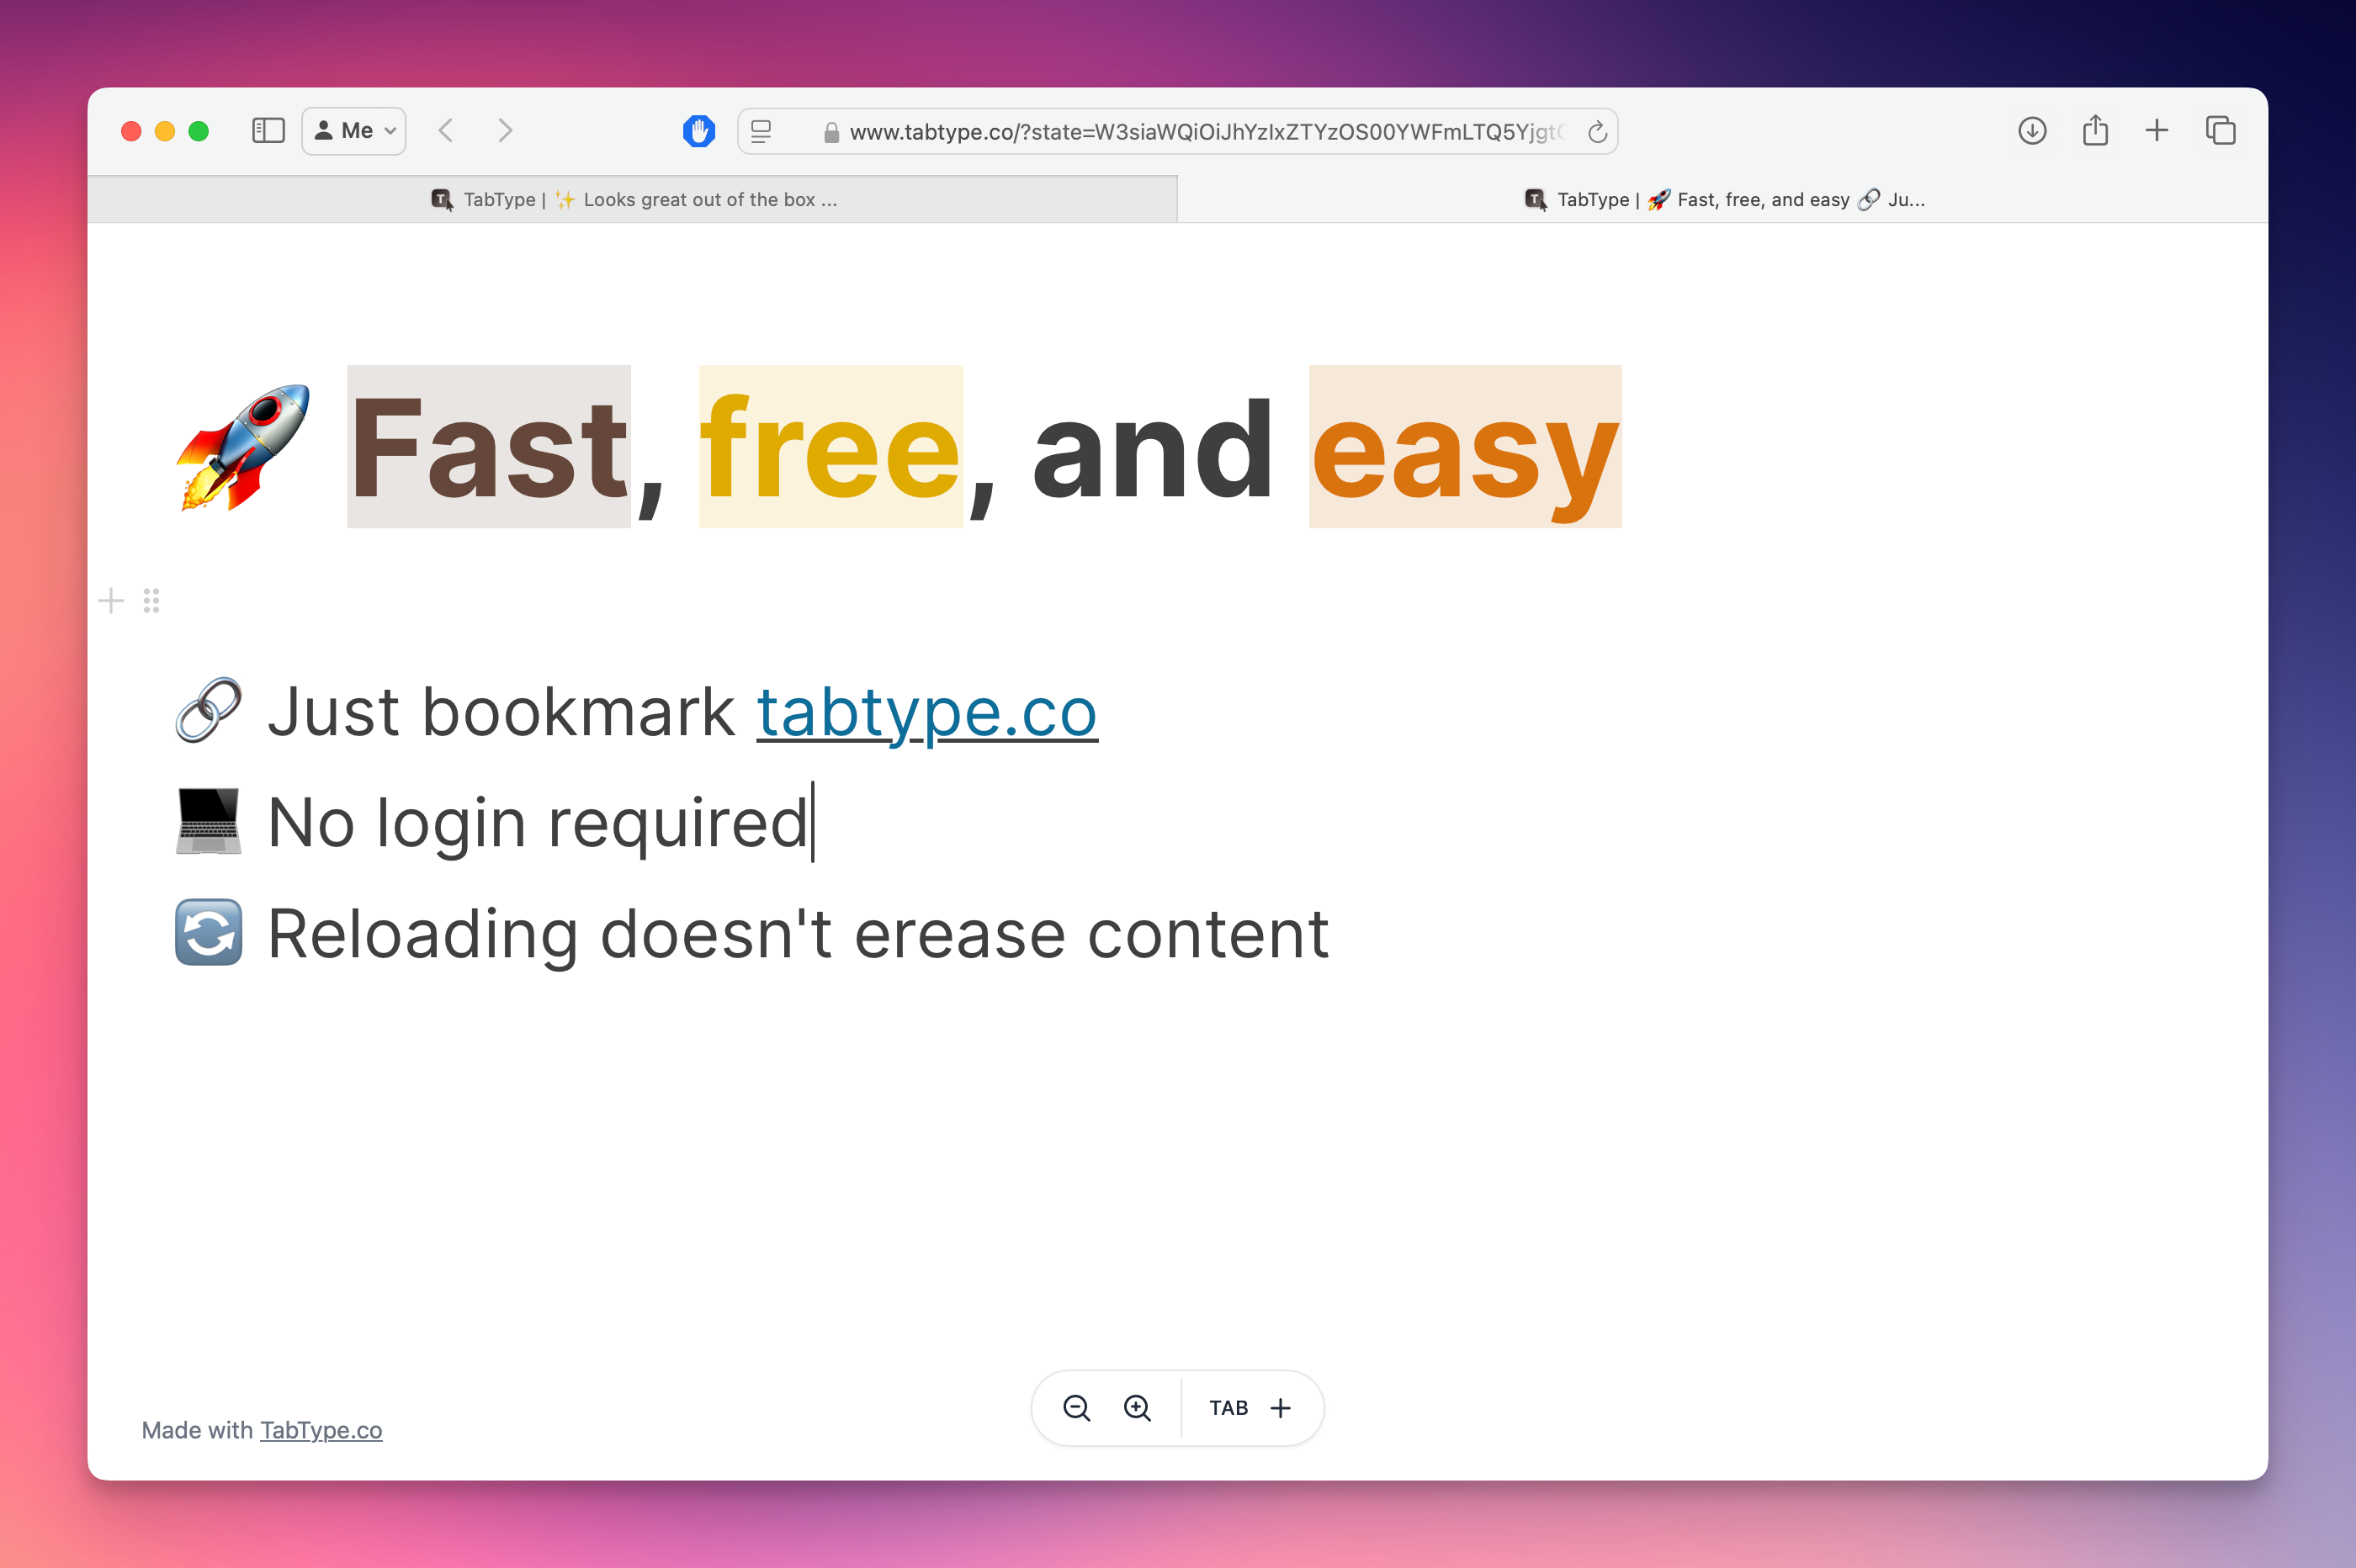Open the Me profile dropdown
Viewport: 2356px width, 1568px height.
[354, 131]
